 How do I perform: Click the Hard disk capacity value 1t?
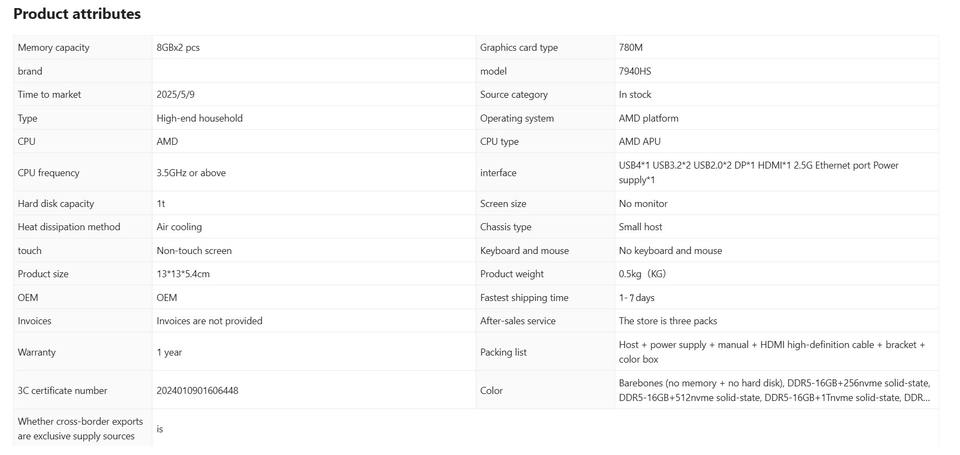click(x=161, y=203)
